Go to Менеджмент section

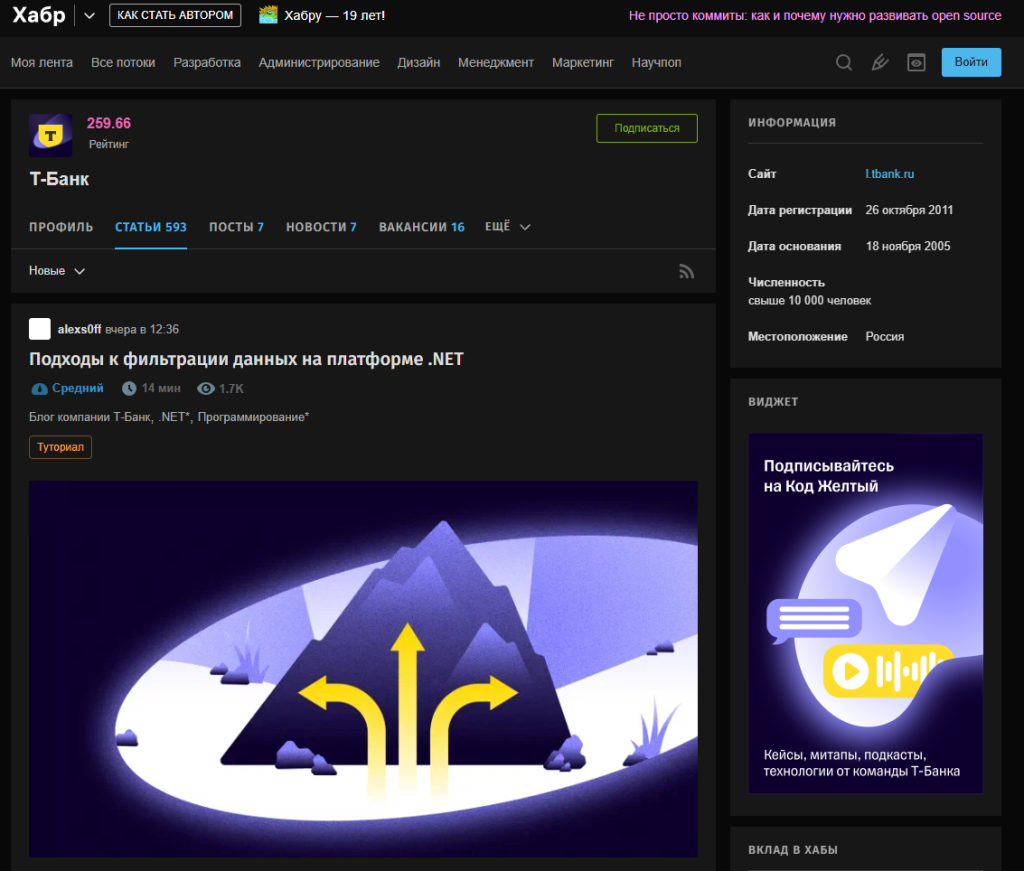[496, 63]
